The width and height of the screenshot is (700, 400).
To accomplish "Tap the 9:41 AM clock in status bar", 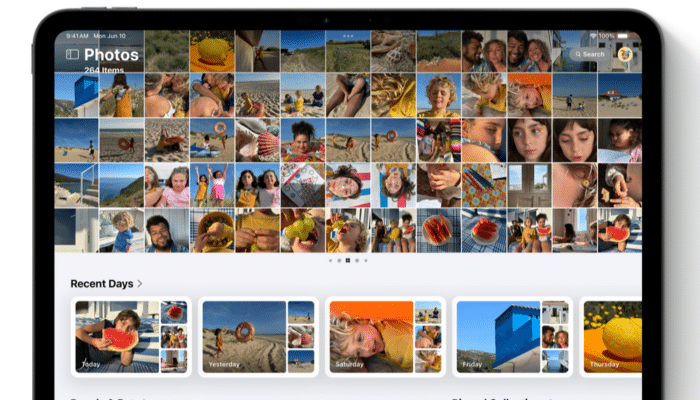I will (x=77, y=36).
